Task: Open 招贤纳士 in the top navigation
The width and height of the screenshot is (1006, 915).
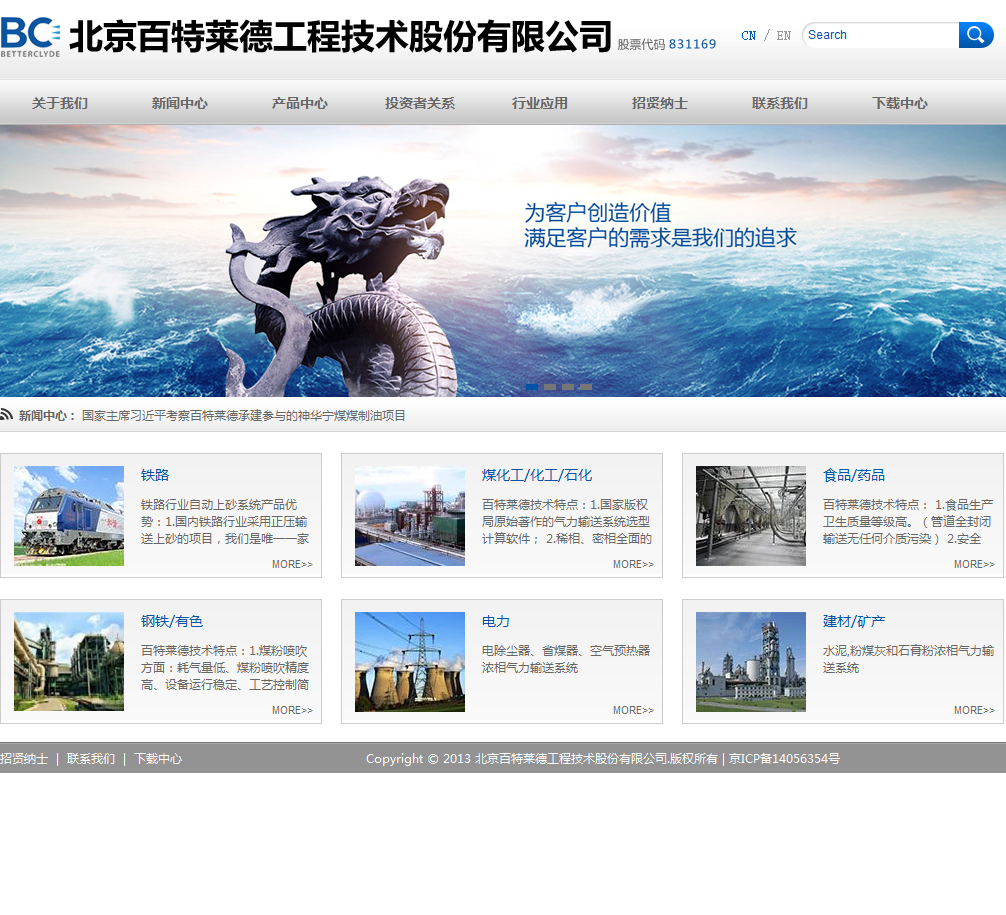Action: point(660,103)
